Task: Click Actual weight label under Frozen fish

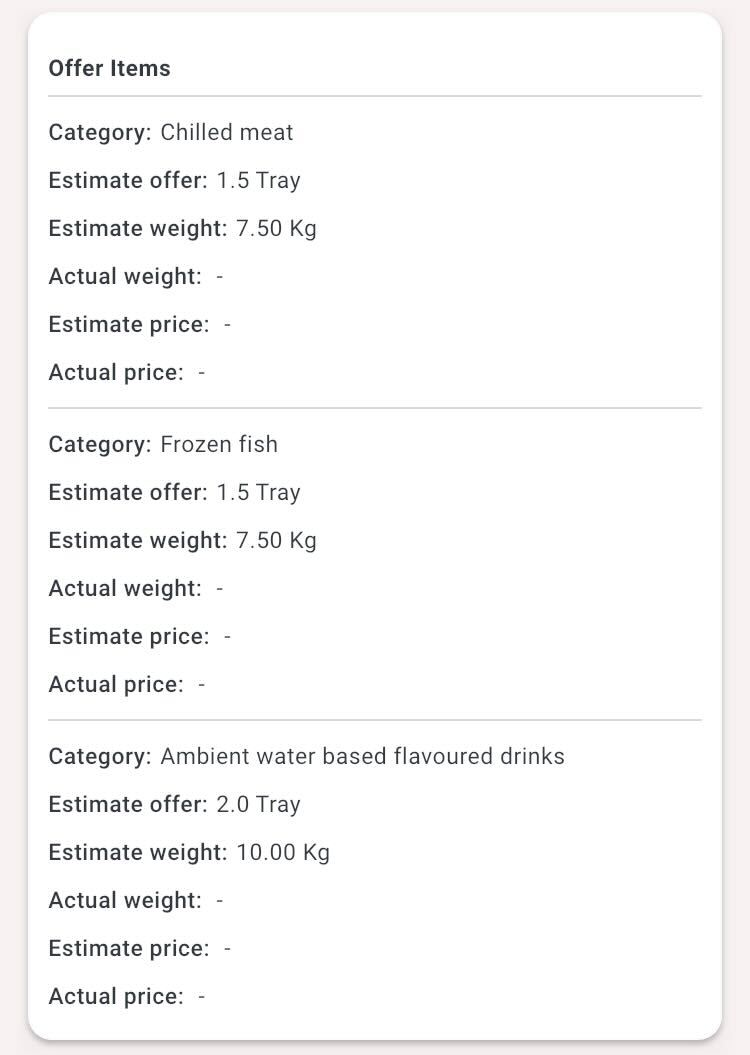Action: point(125,589)
